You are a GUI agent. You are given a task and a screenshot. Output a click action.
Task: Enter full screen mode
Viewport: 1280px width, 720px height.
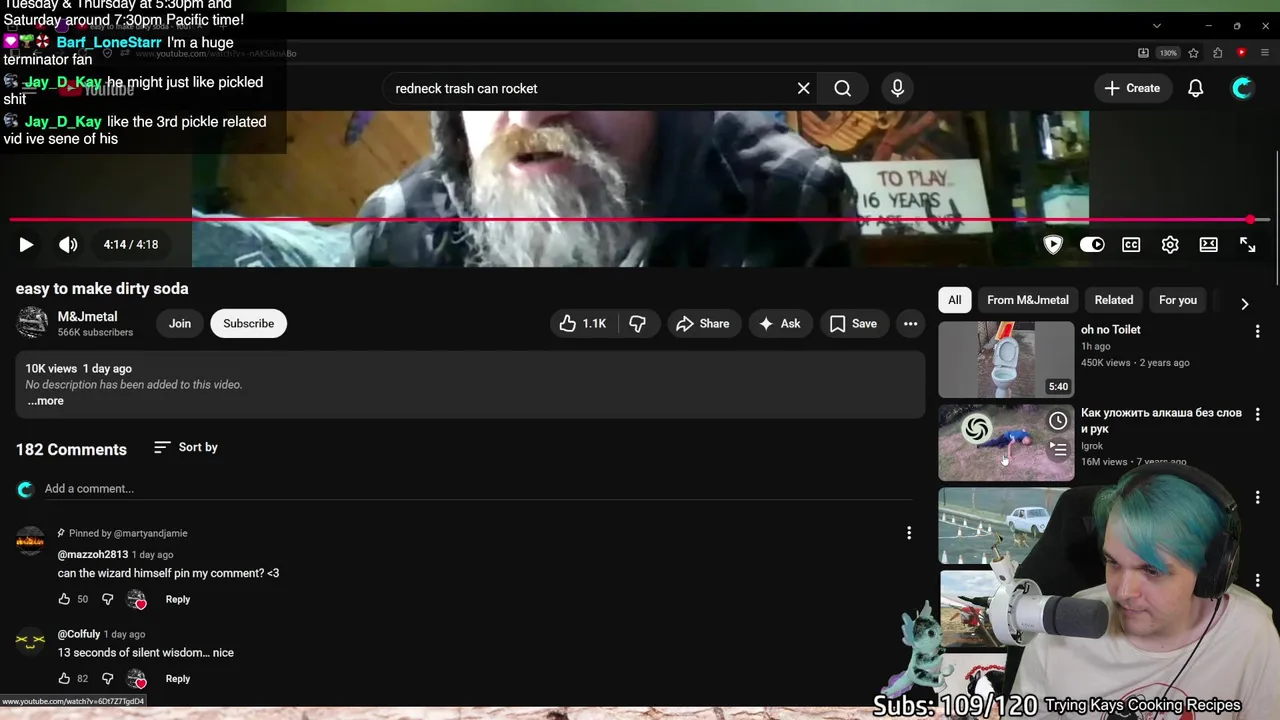(x=1248, y=244)
